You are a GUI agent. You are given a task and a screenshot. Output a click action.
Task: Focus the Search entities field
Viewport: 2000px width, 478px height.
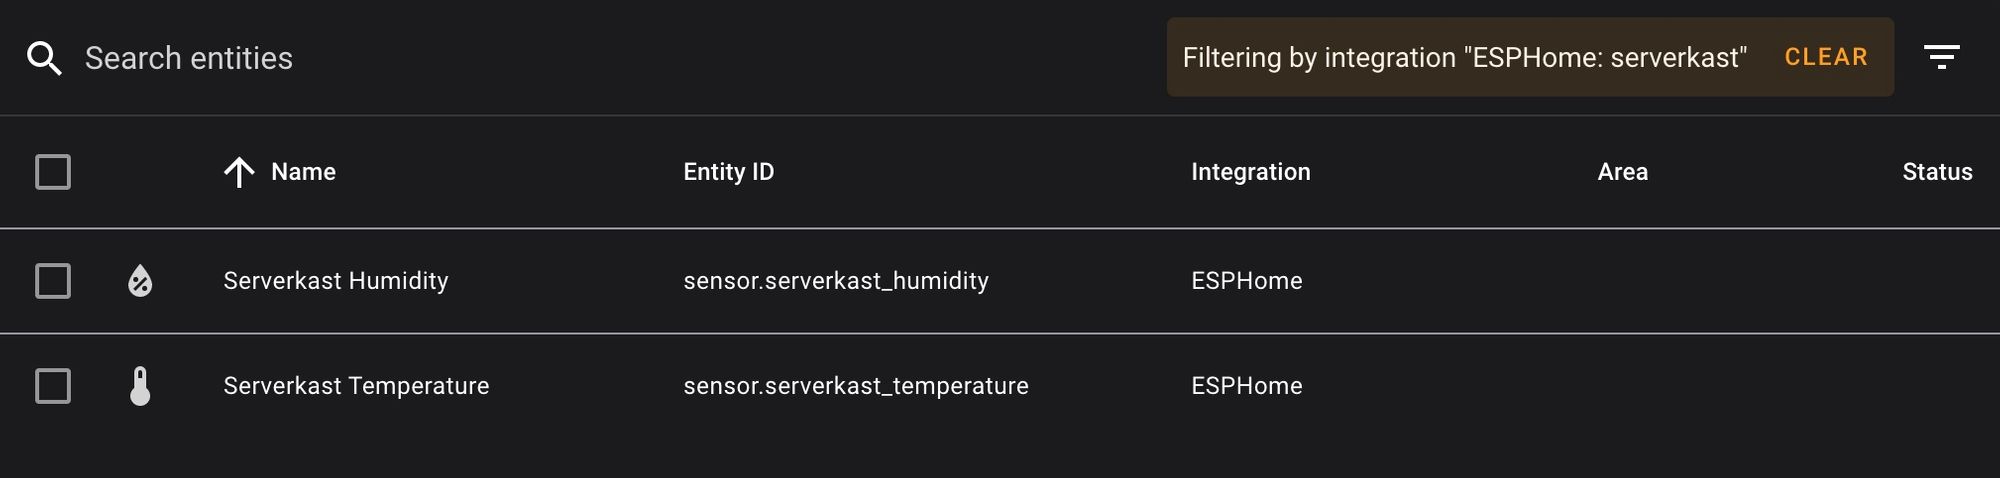(400, 58)
